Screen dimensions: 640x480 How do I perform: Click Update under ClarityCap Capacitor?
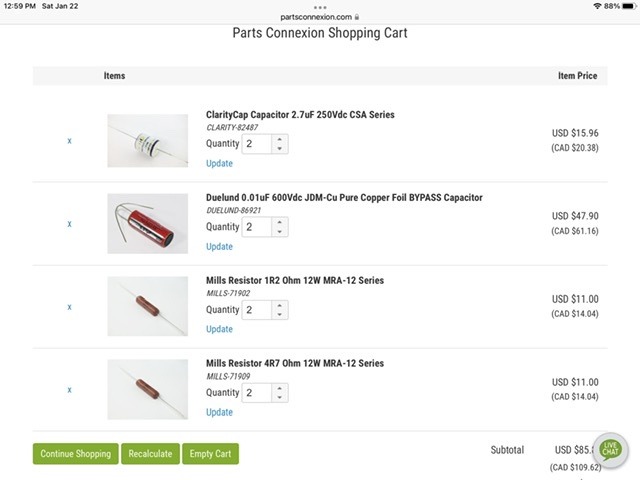(219, 163)
